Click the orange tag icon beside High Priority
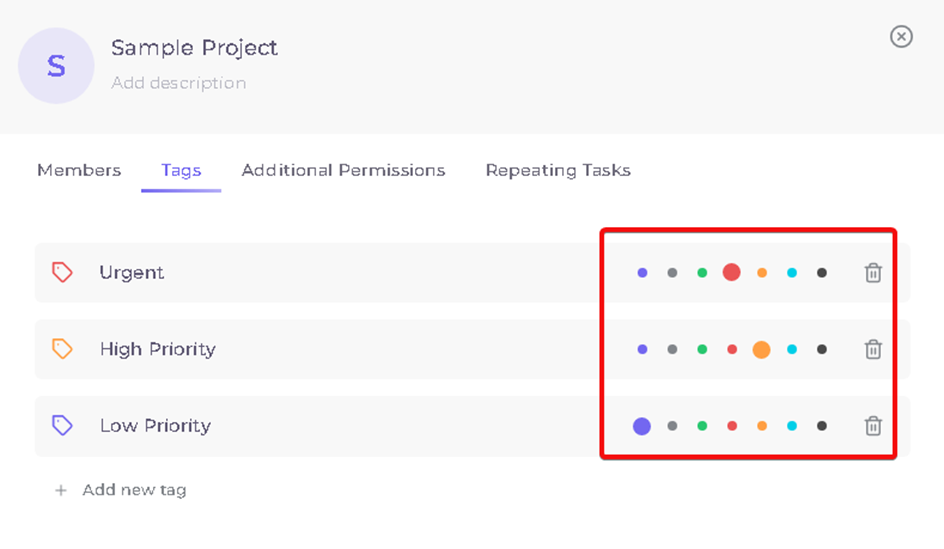This screenshot has width=944, height=549. 62,349
